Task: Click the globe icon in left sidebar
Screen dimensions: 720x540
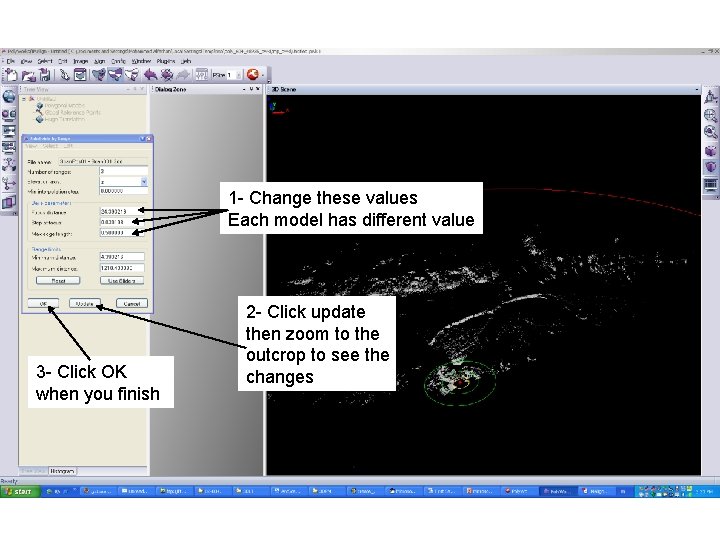Action: click(9, 97)
